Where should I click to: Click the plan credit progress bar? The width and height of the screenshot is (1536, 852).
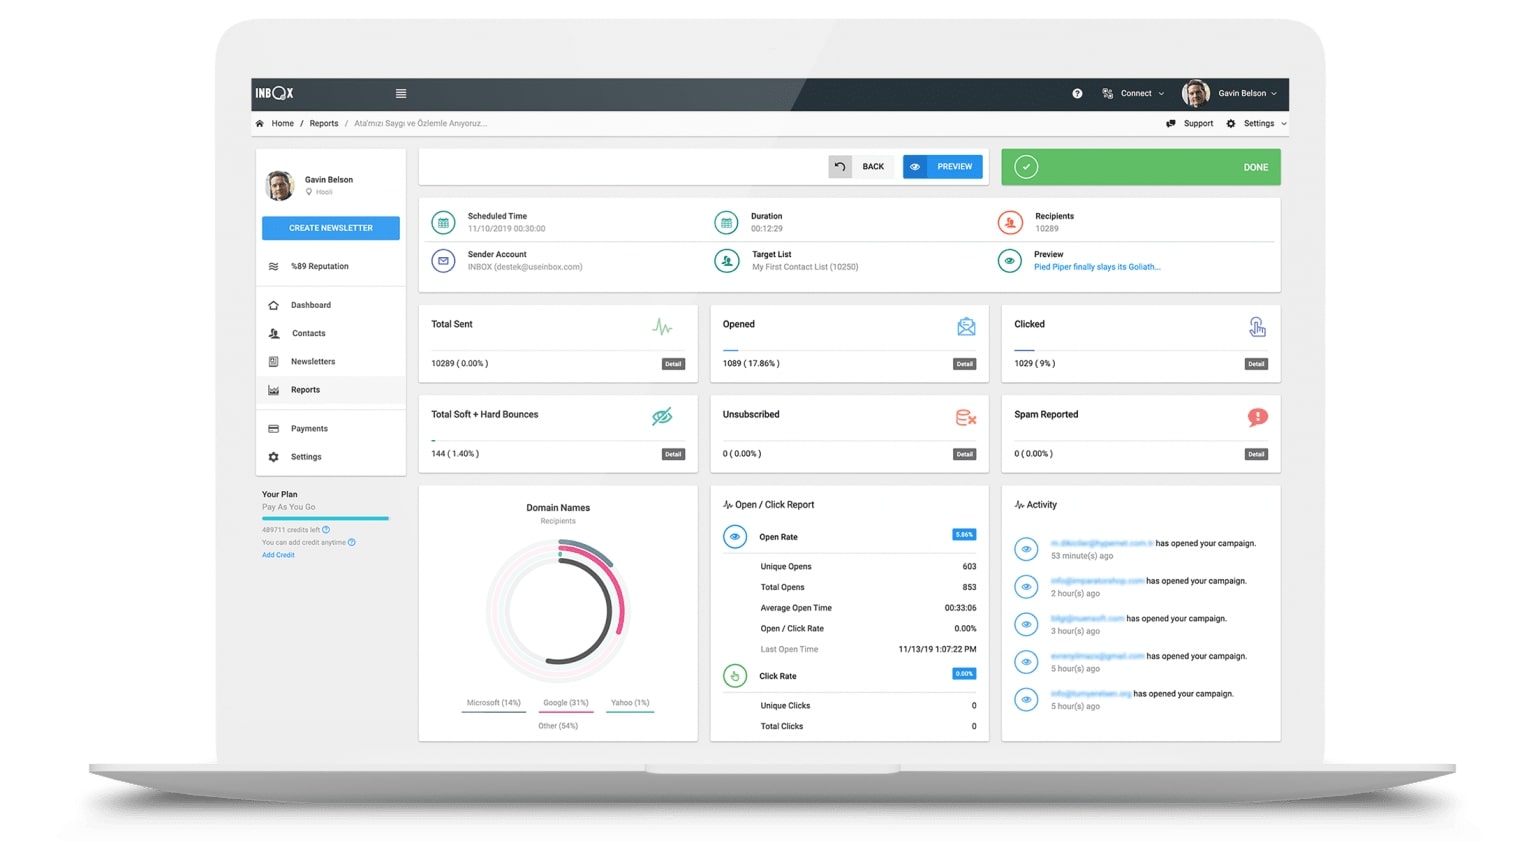click(325, 518)
